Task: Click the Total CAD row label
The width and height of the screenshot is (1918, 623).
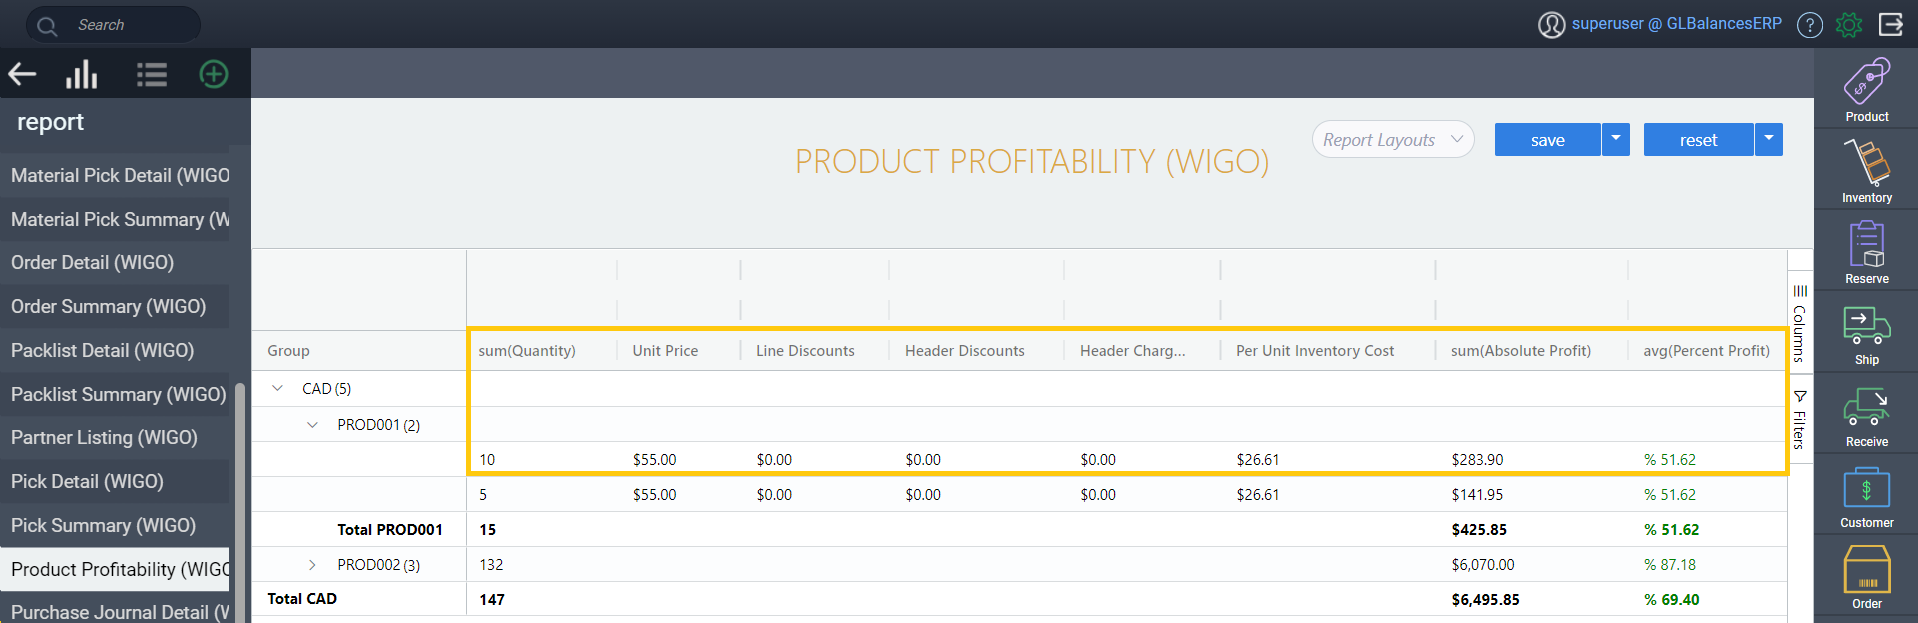Action: tap(302, 599)
